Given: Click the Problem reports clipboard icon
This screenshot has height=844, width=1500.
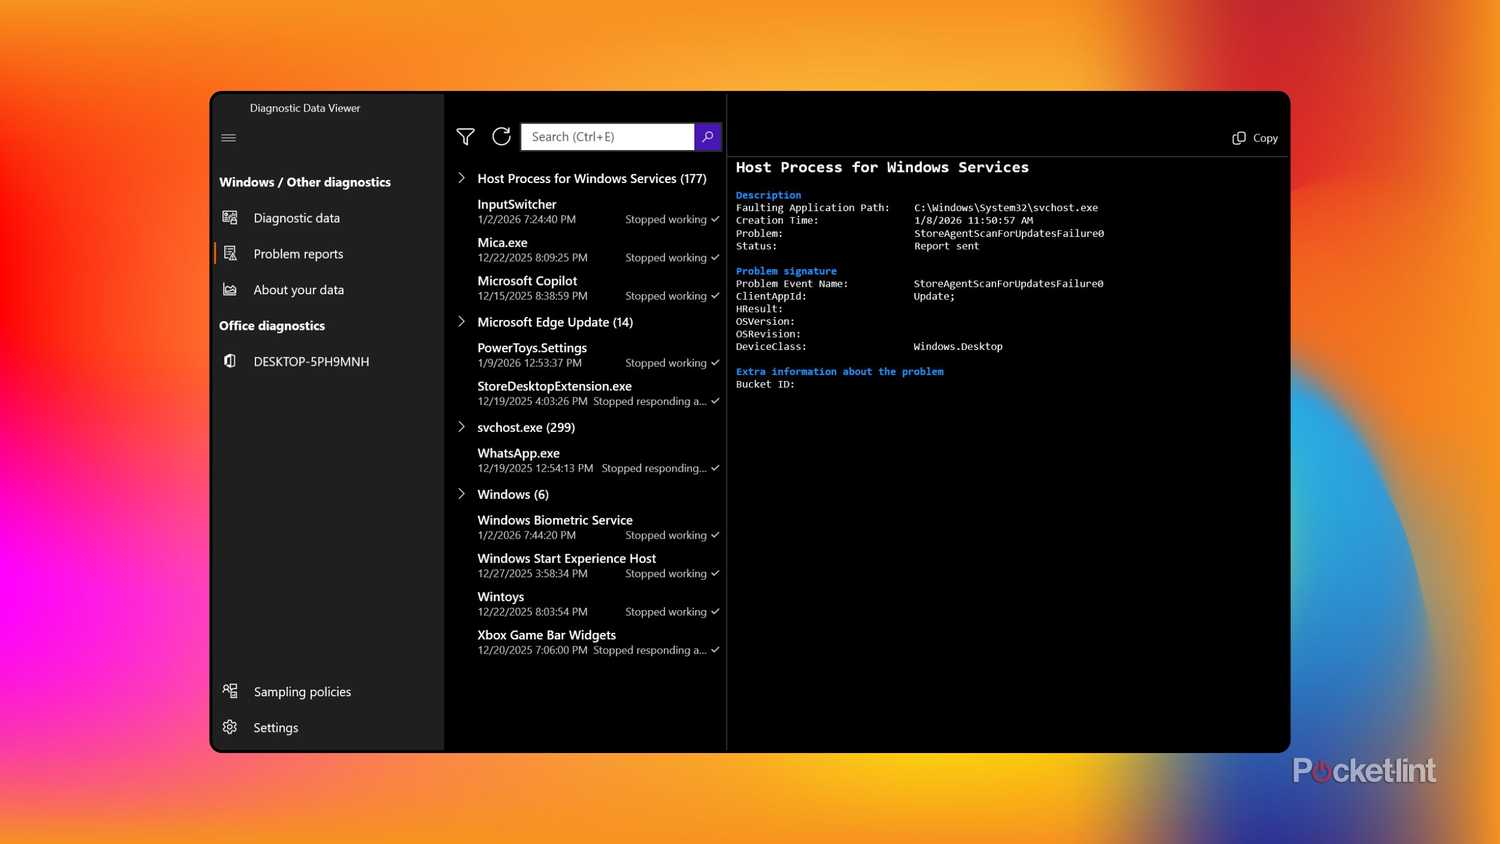Looking at the screenshot, I should coord(230,253).
